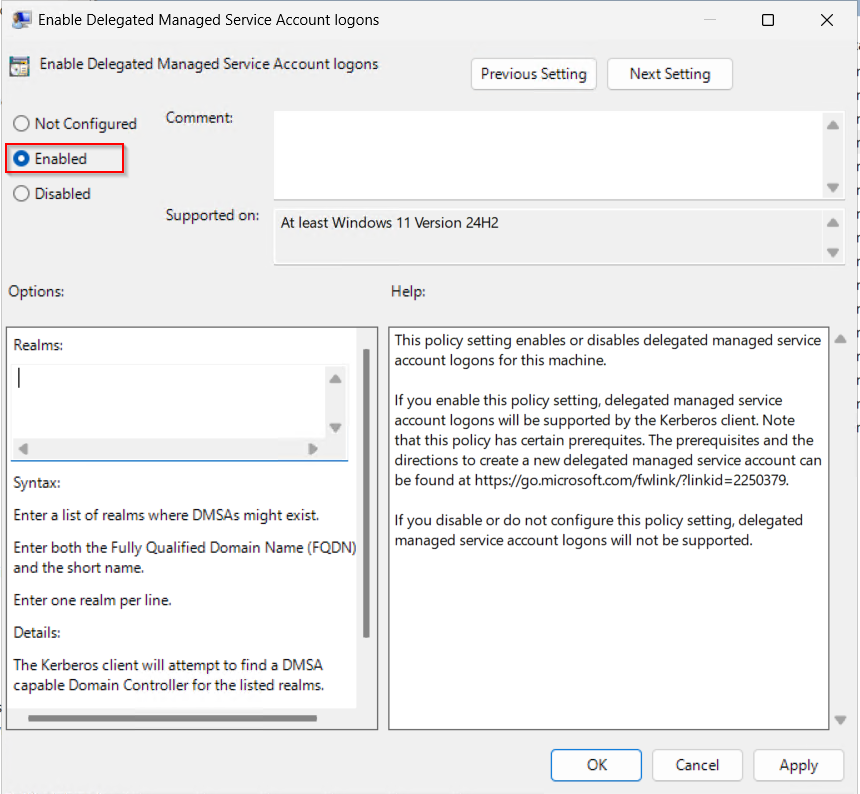Click the scroll up arrow in the Help pane
860x794 pixels.
(840, 338)
